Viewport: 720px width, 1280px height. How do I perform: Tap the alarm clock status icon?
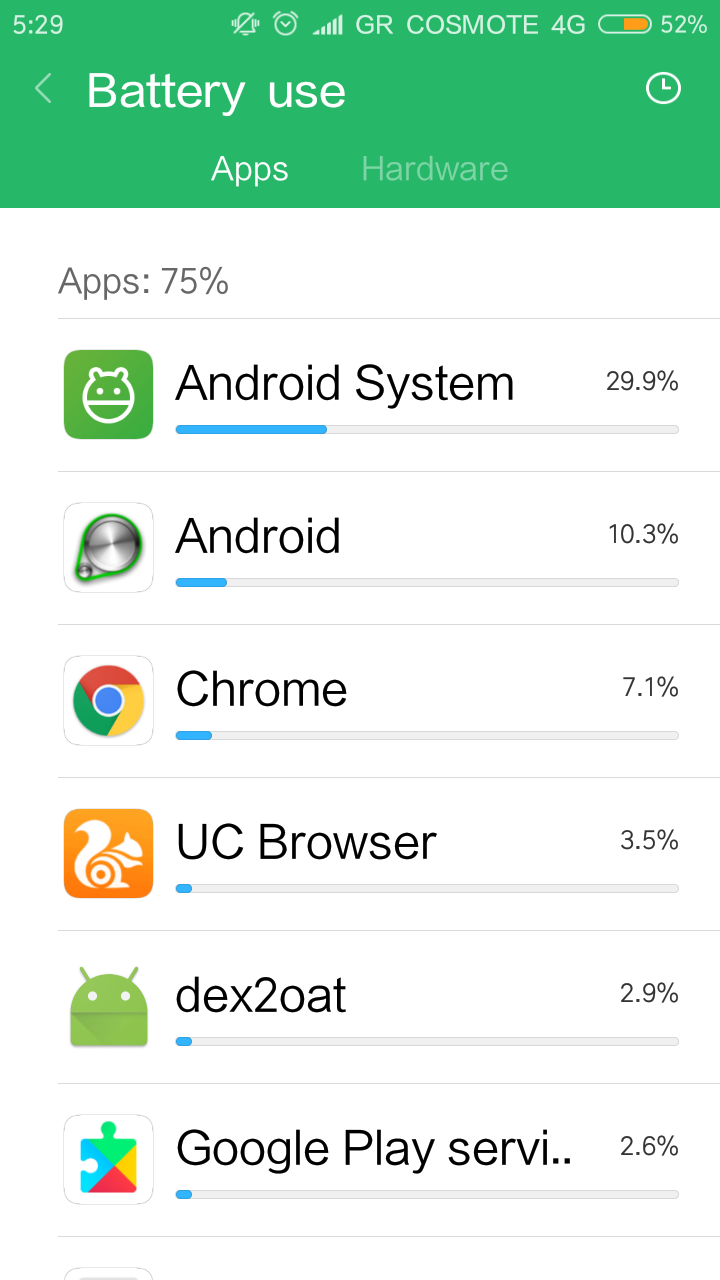click(x=286, y=25)
